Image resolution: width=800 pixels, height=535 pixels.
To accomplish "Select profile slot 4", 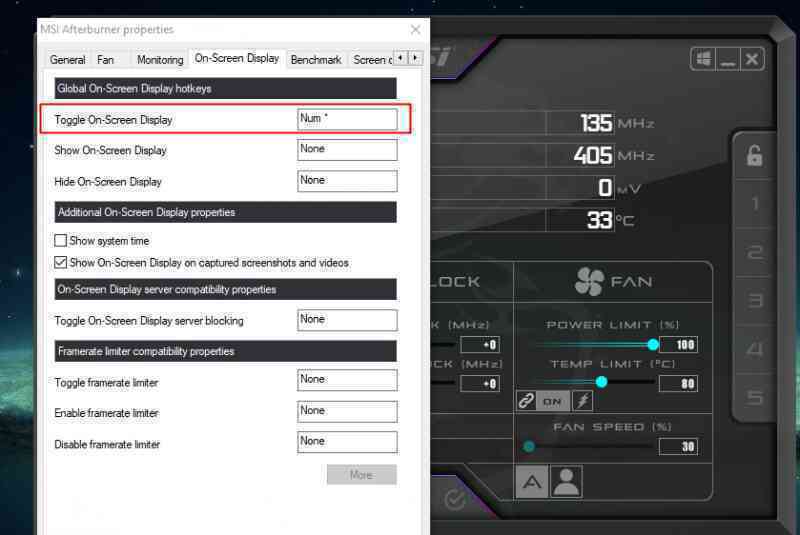I will [755, 349].
